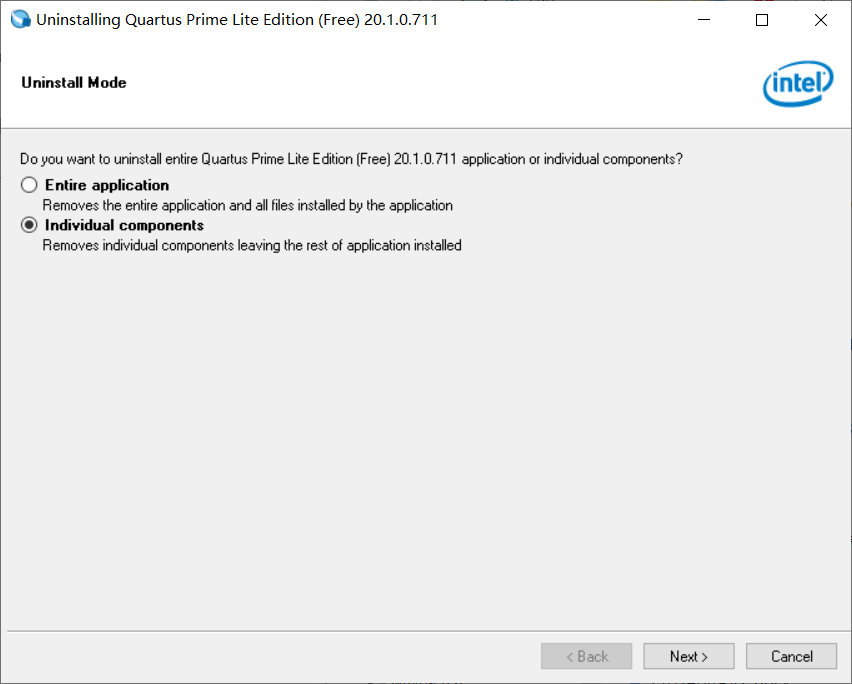Click the Next button to proceed
This screenshot has width=852, height=684.
coord(688,656)
